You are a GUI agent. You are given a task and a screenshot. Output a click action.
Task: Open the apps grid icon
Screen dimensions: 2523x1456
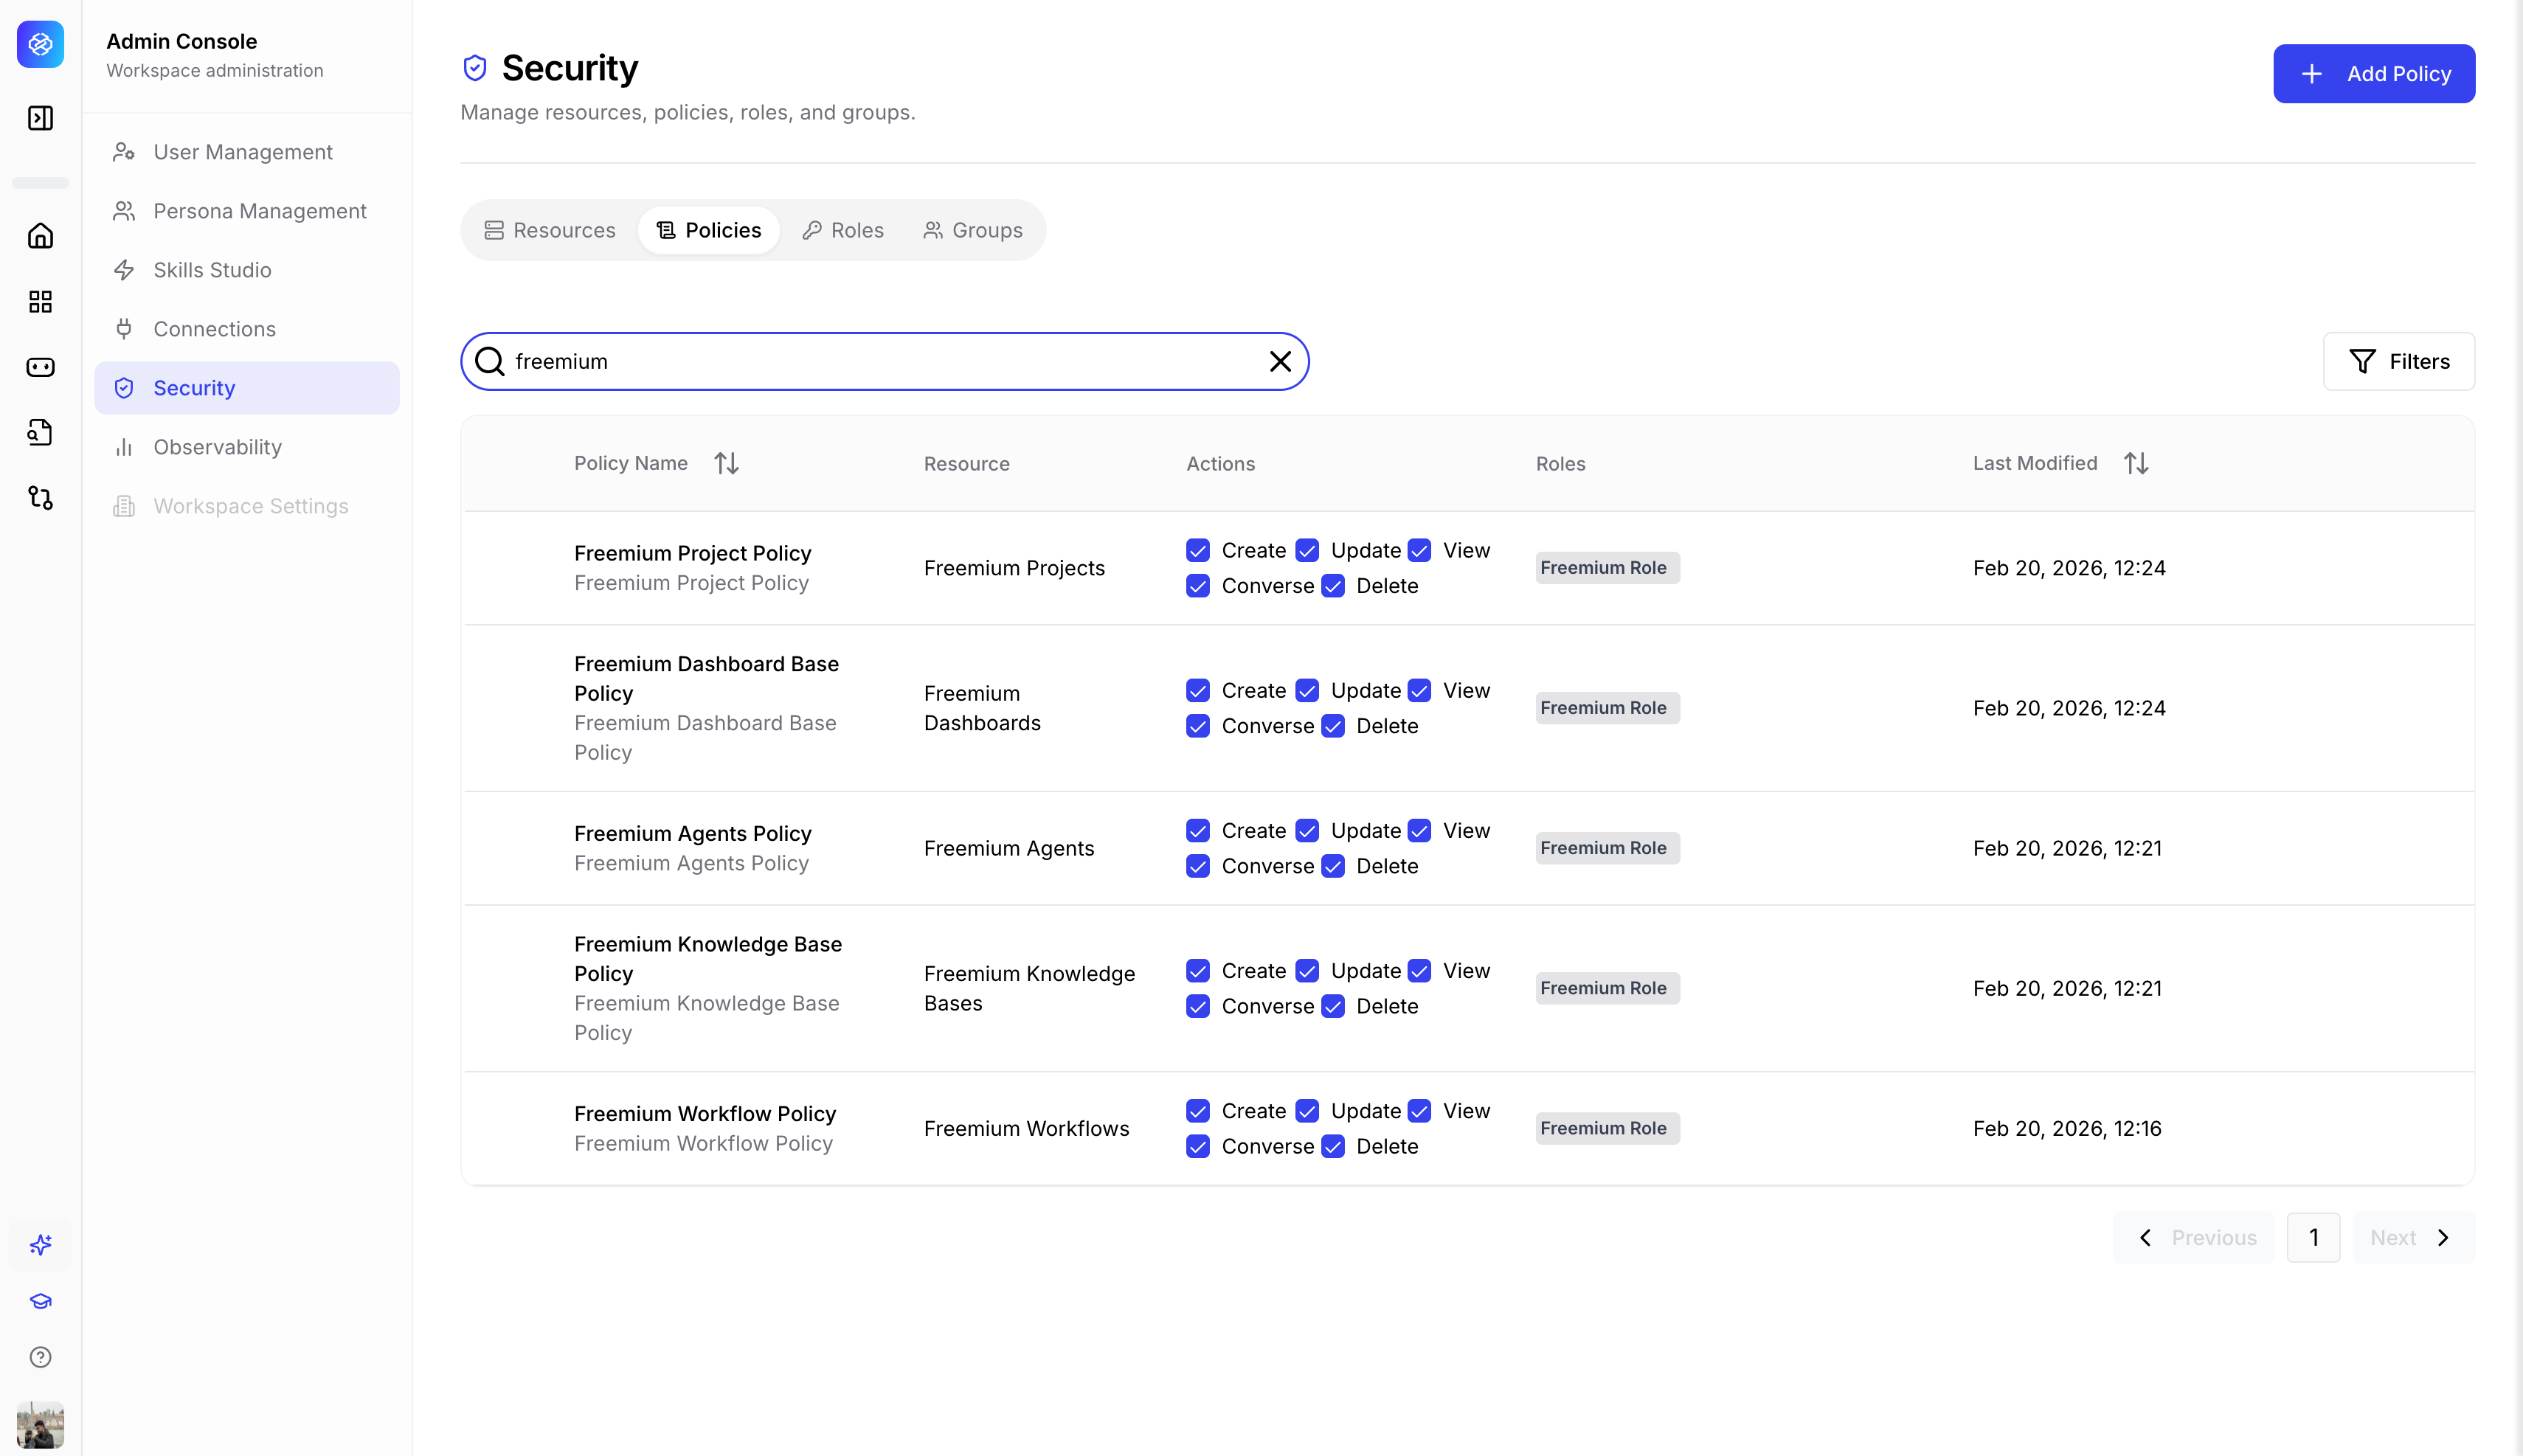[41, 302]
